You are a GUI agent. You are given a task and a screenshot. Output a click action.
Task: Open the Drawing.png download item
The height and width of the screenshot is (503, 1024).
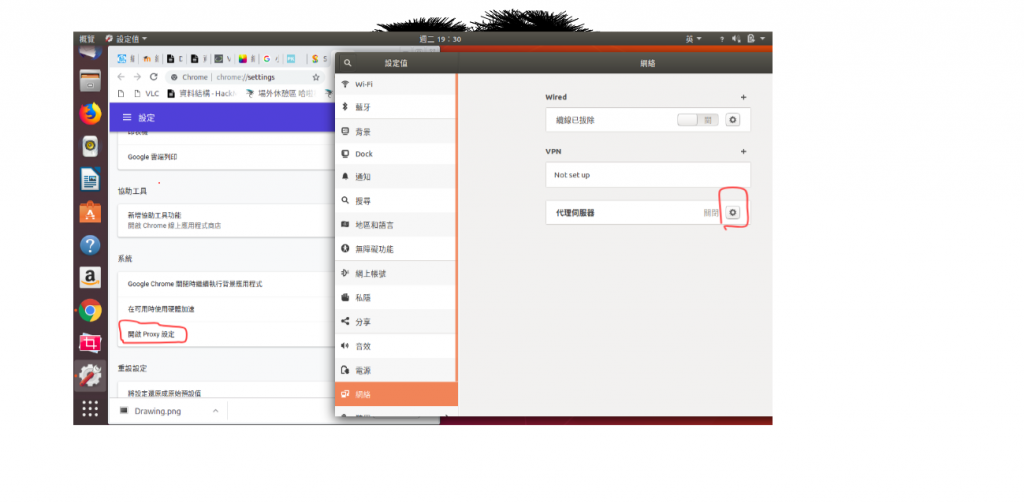pyautogui.click(x=159, y=411)
